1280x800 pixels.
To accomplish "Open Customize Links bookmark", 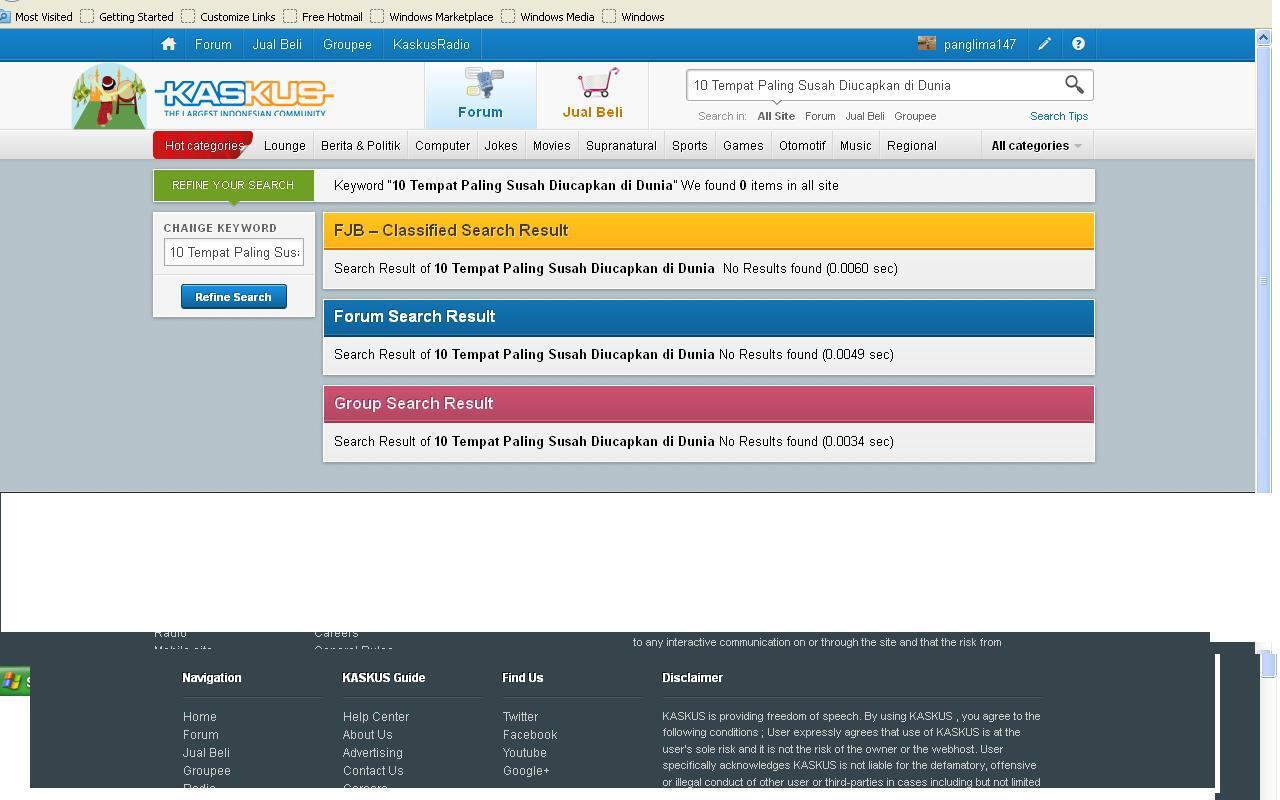I will point(229,17).
